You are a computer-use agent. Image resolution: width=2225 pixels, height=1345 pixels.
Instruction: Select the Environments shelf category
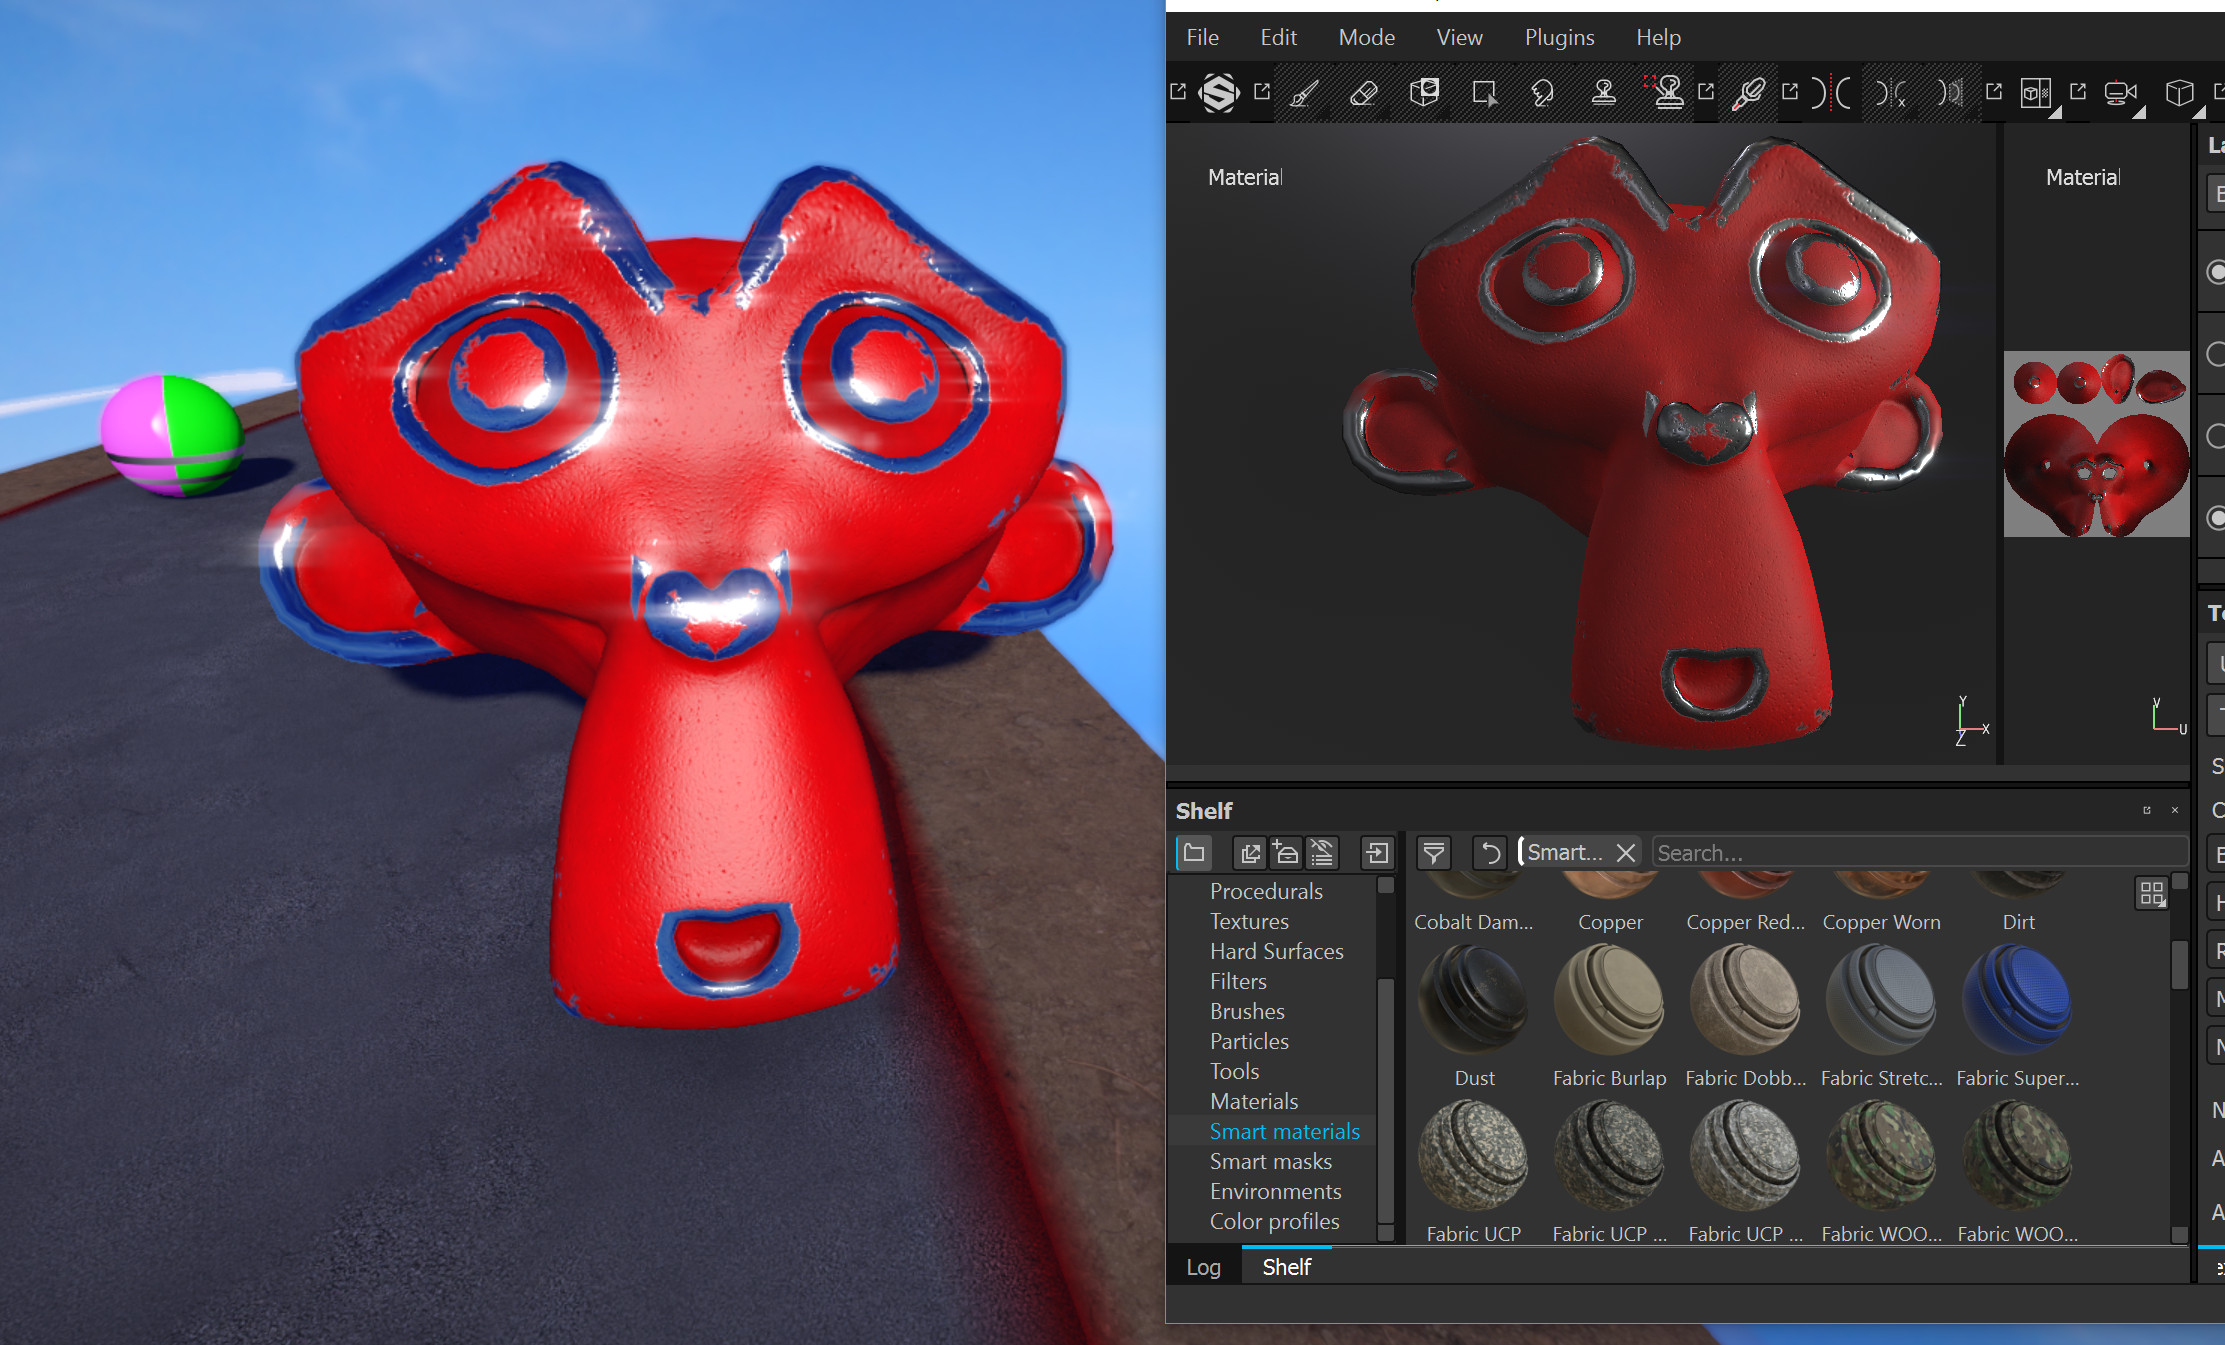click(x=1275, y=1191)
